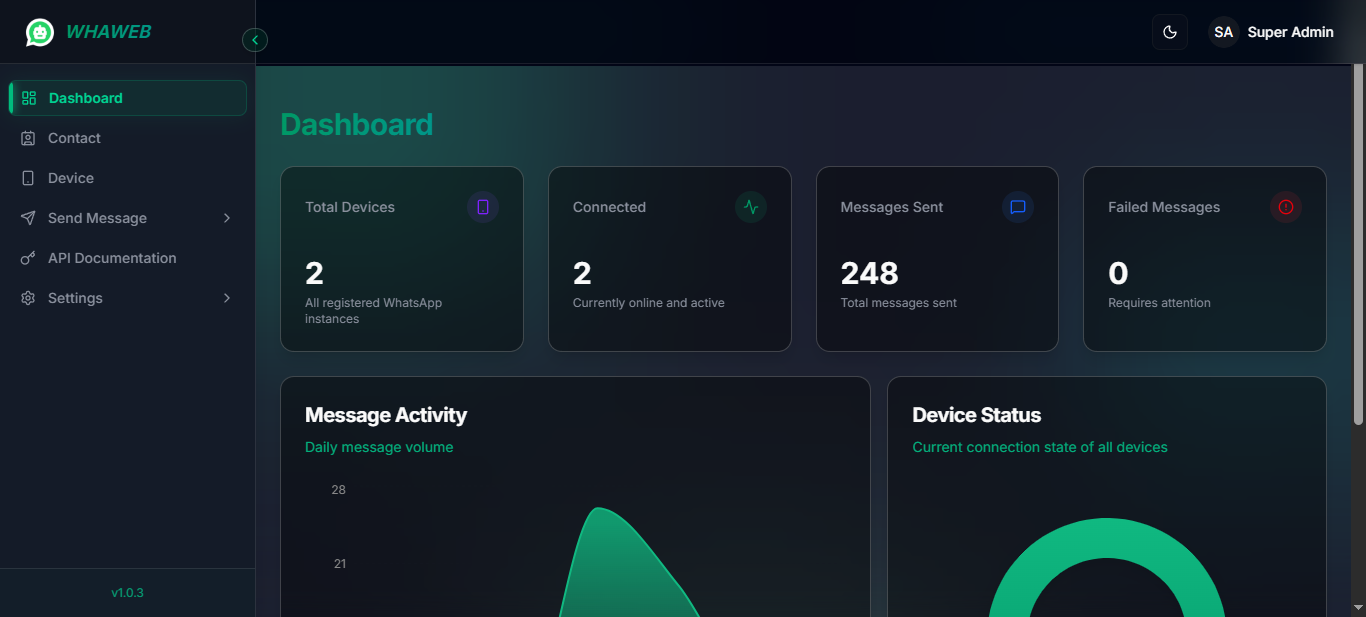Toggle dark mode with the moon icon

click(x=1169, y=31)
